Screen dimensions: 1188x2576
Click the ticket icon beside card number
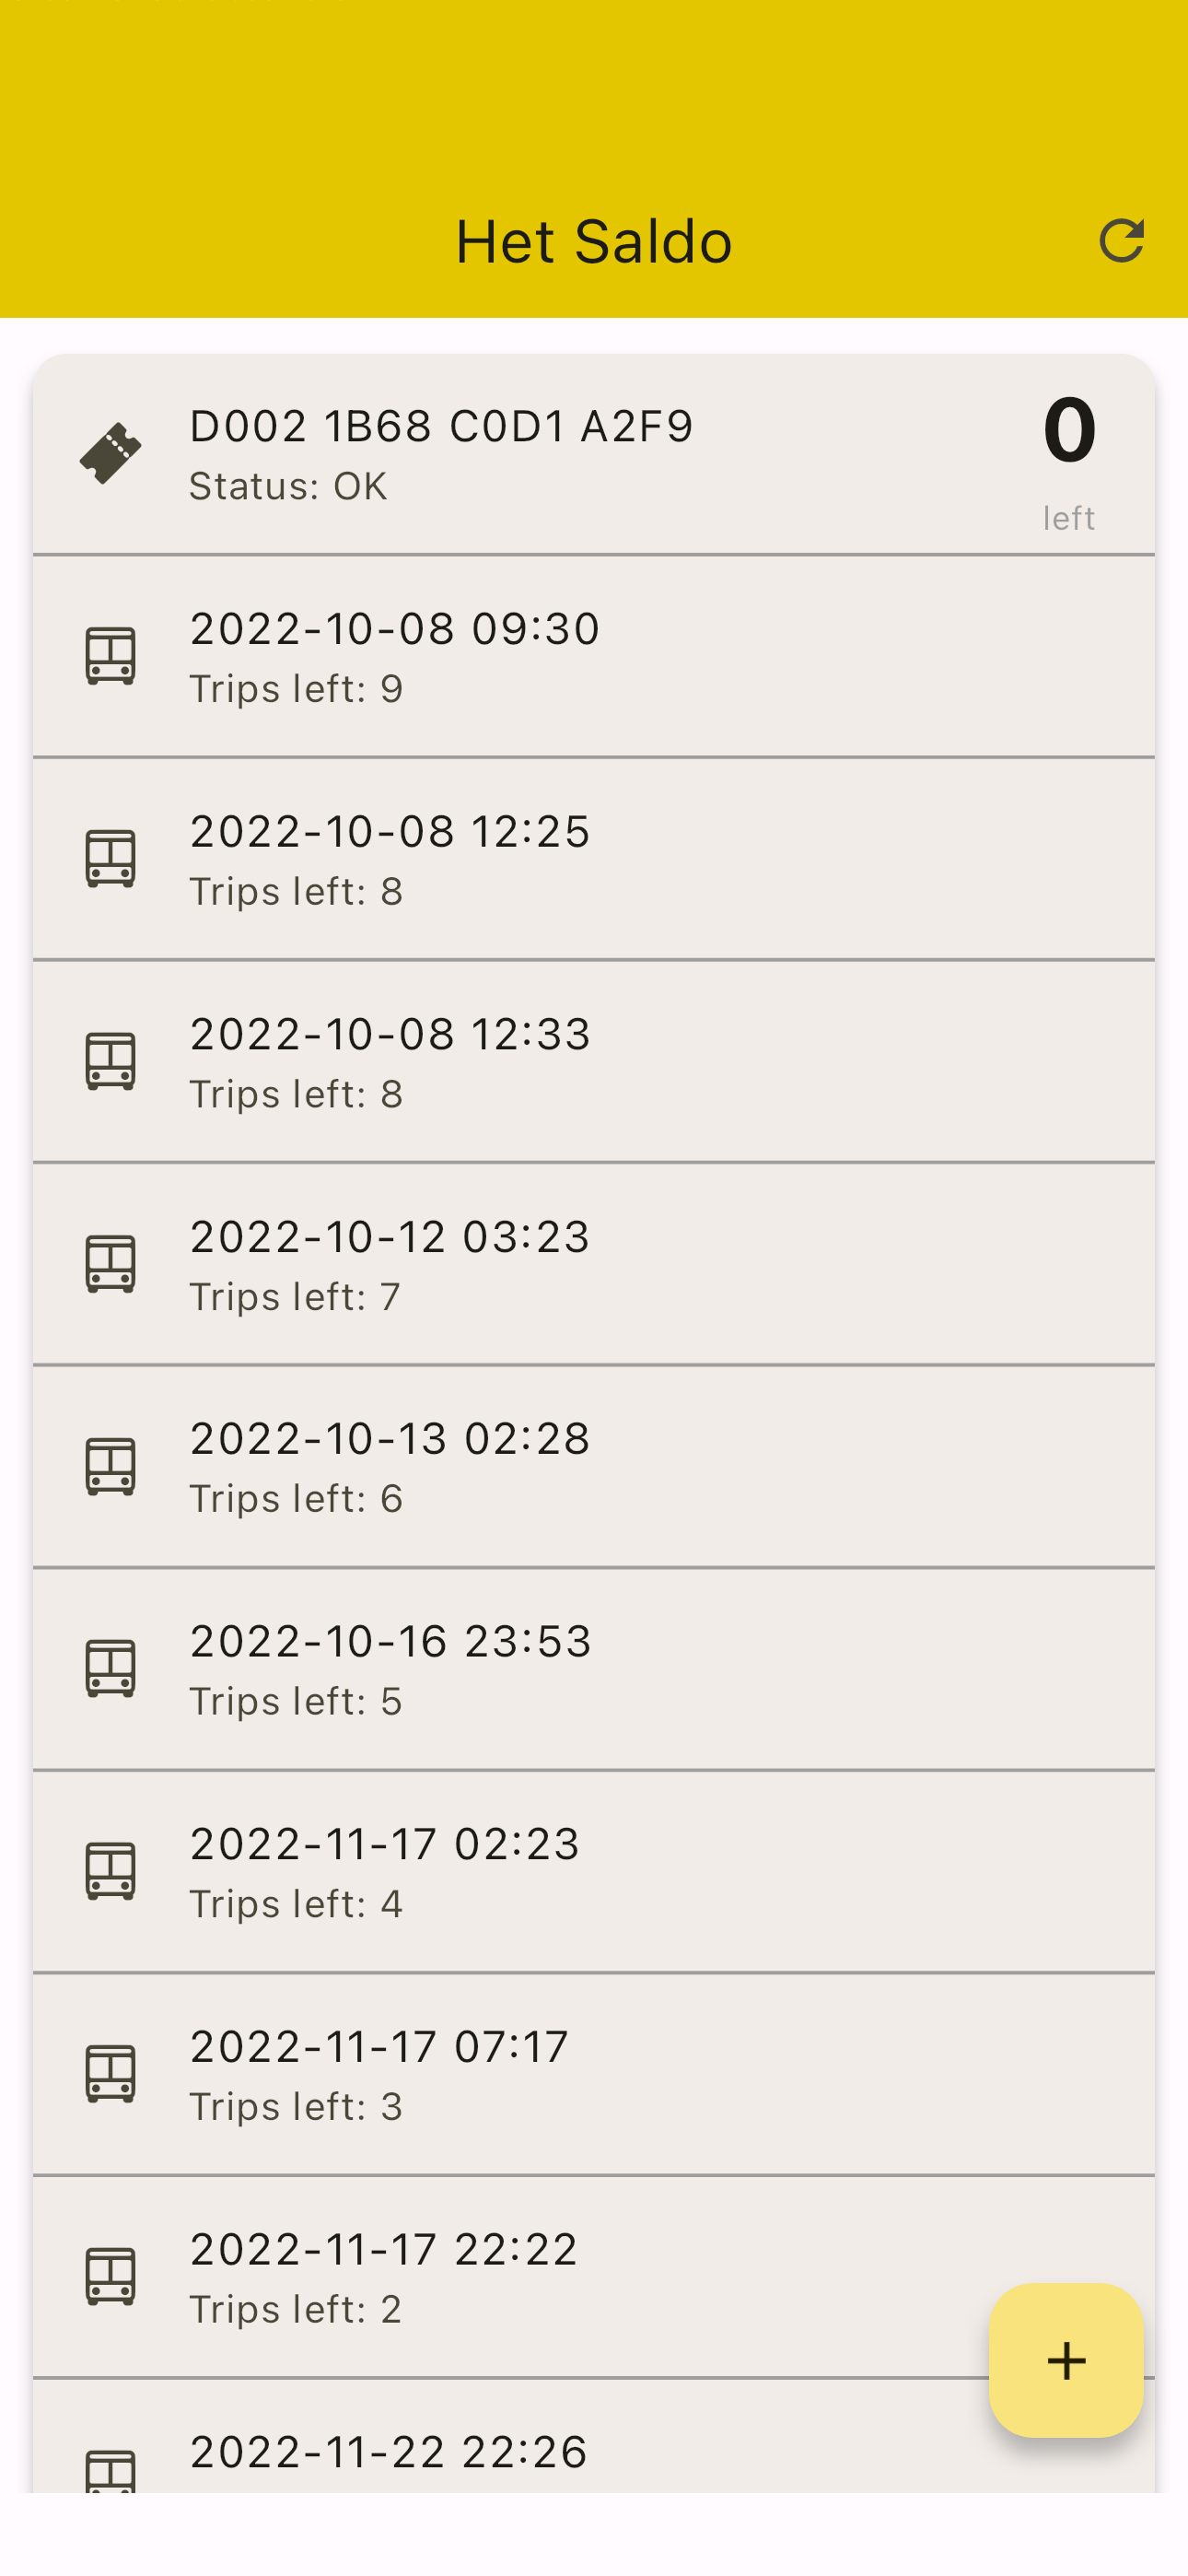pyautogui.click(x=111, y=453)
